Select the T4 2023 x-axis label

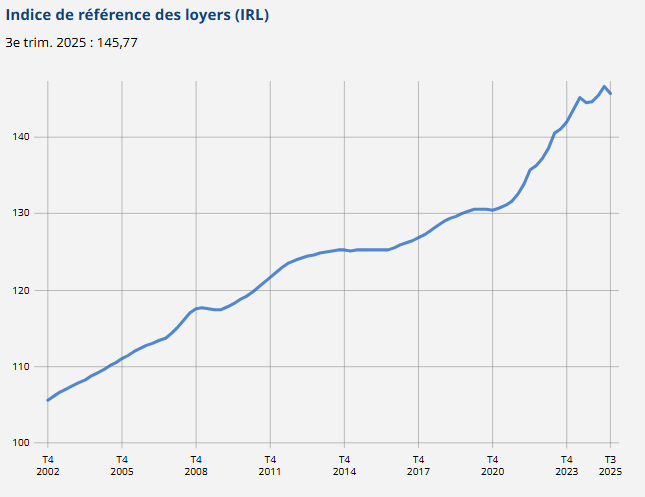[566, 465]
